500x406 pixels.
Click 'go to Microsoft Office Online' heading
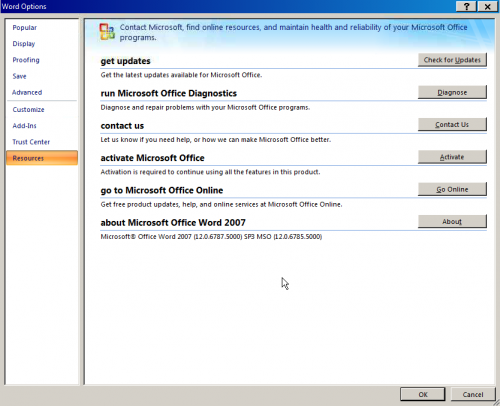tap(162, 190)
